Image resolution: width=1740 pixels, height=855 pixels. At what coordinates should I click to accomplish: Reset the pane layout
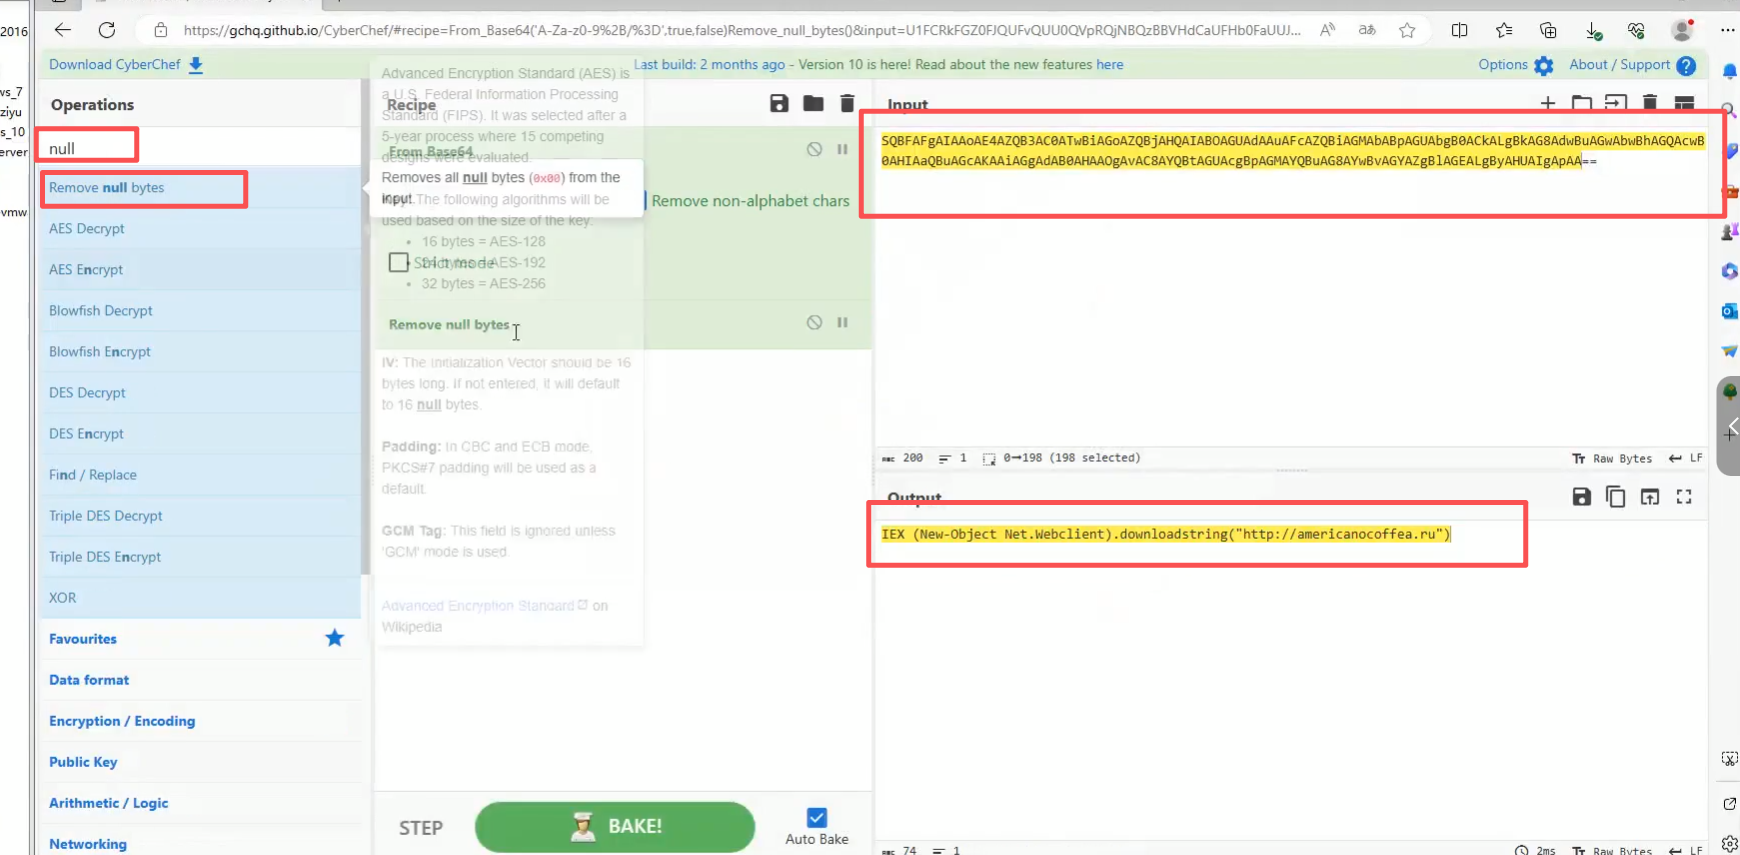1684,103
